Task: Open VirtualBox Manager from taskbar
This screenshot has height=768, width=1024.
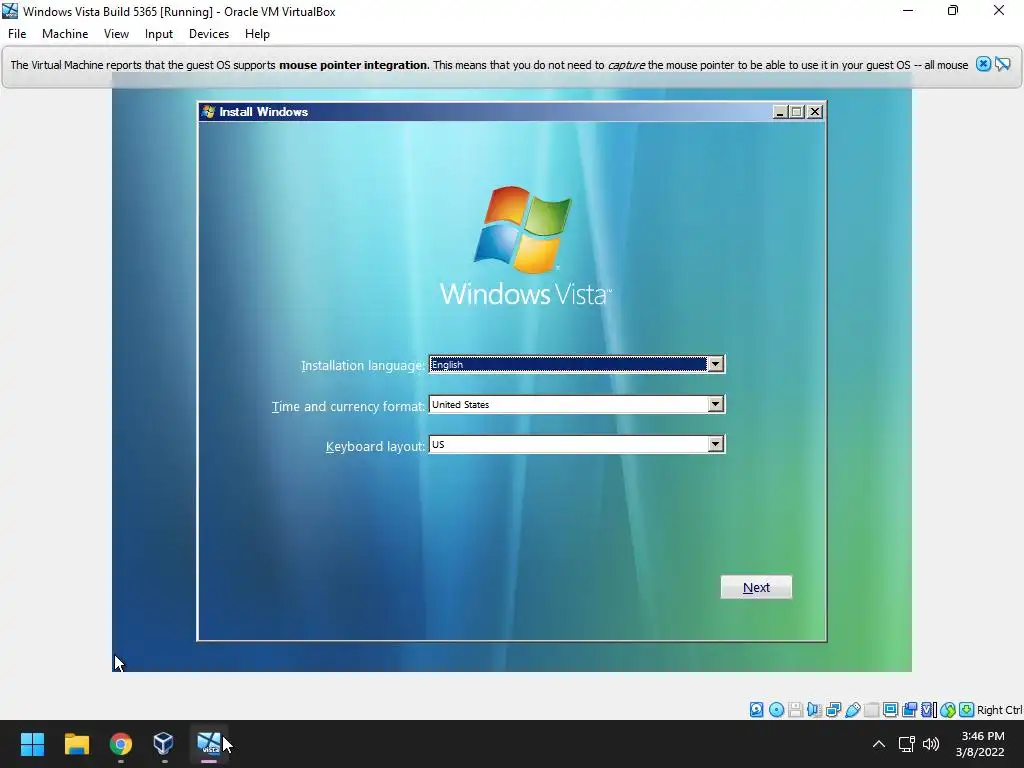Action: pos(163,744)
